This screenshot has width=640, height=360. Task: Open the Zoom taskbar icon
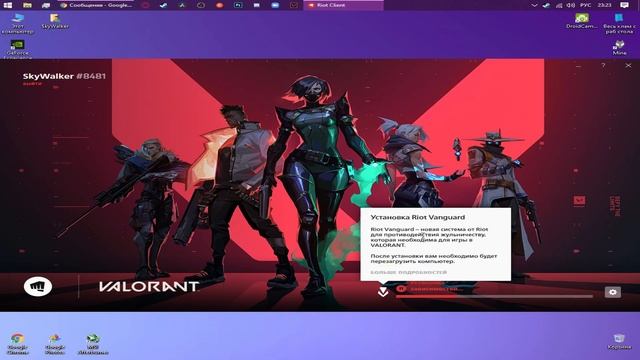[275, 5]
